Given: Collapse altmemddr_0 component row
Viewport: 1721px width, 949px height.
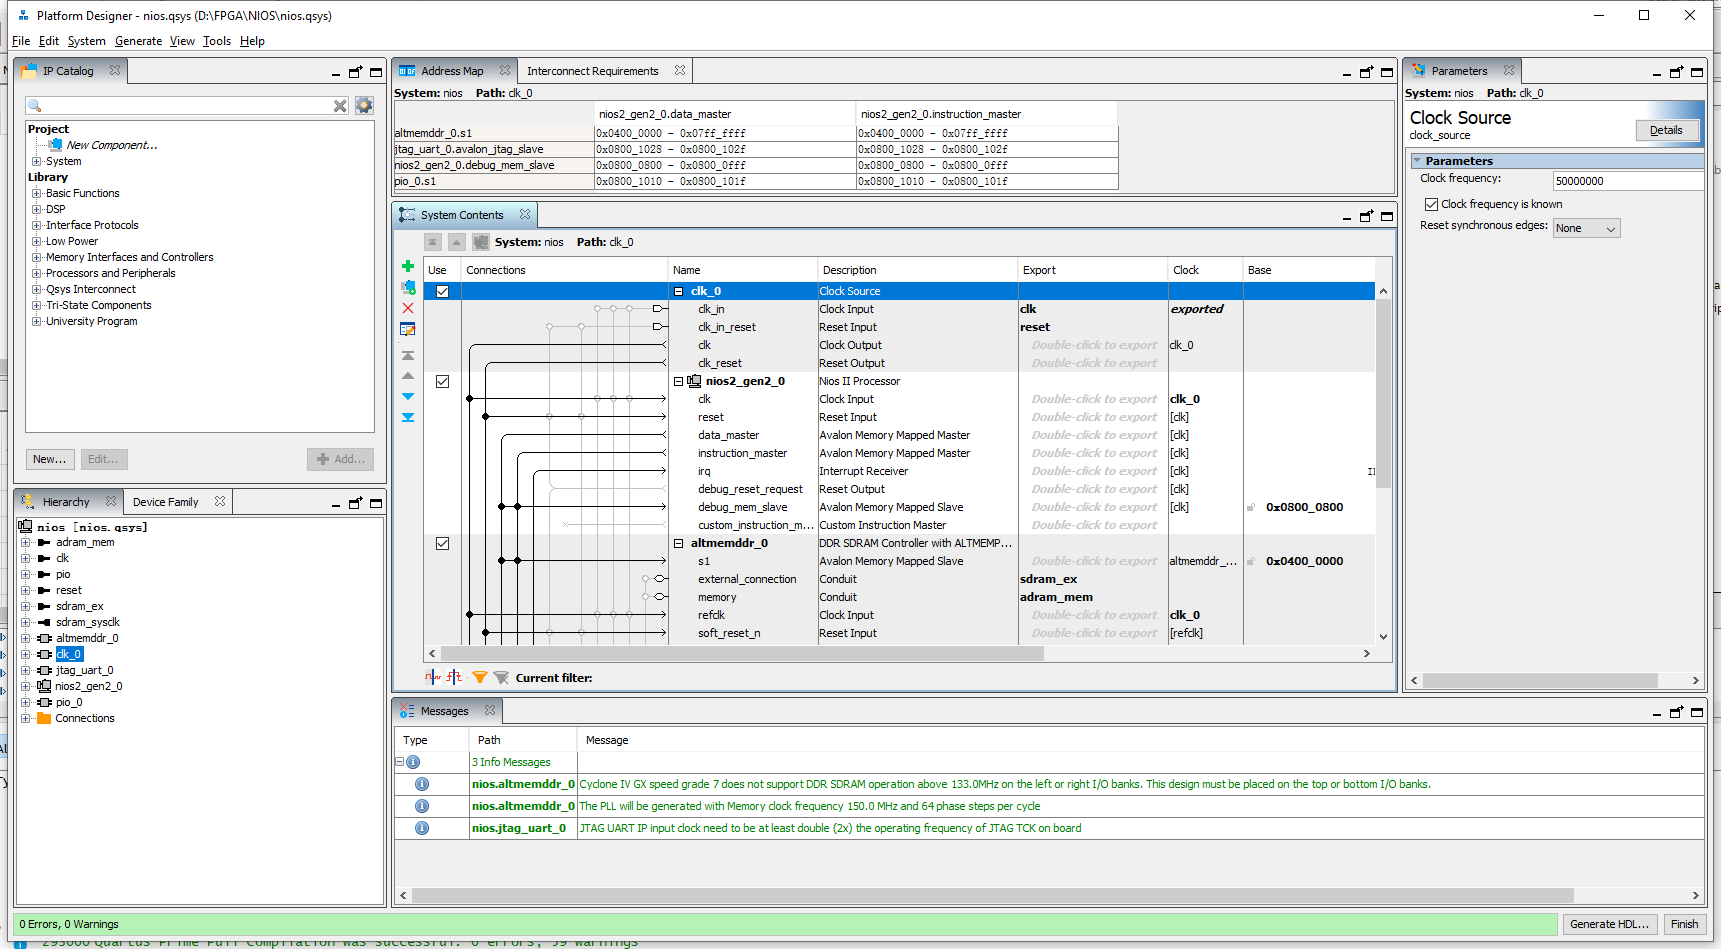Looking at the screenshot, I should [678, 543].
